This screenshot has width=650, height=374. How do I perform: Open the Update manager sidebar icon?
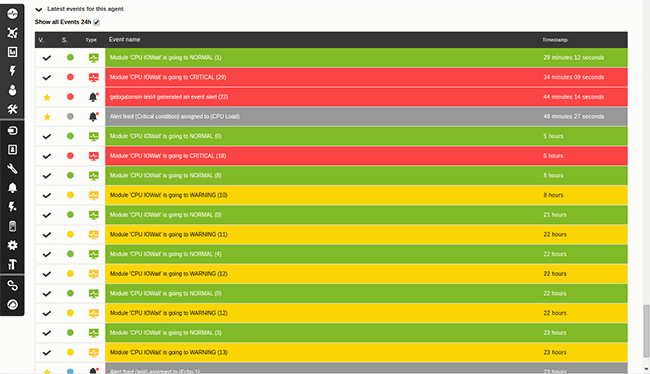[12, 305]
